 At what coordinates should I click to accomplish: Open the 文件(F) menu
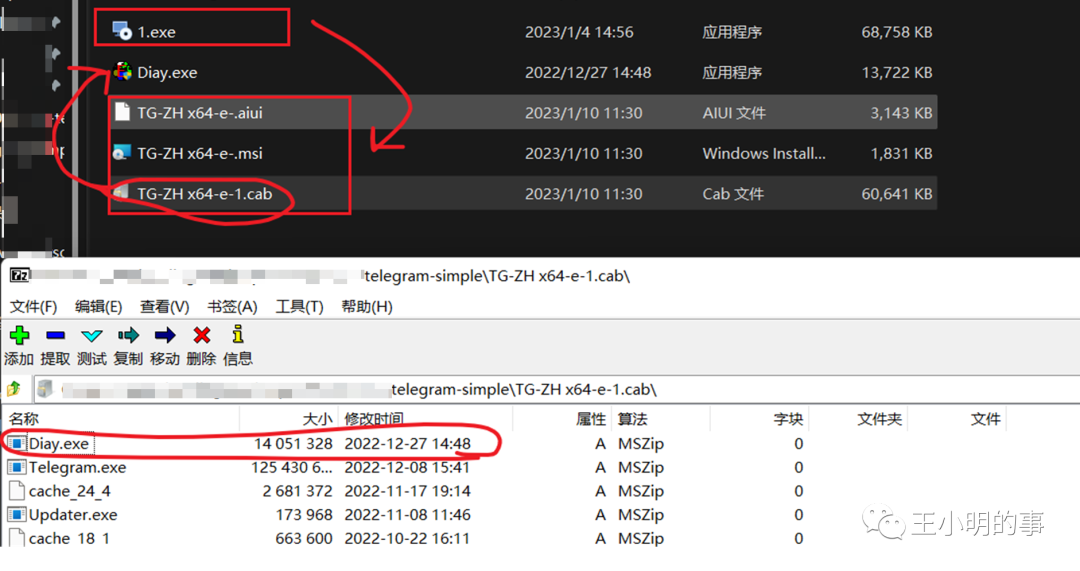point(33,307)
